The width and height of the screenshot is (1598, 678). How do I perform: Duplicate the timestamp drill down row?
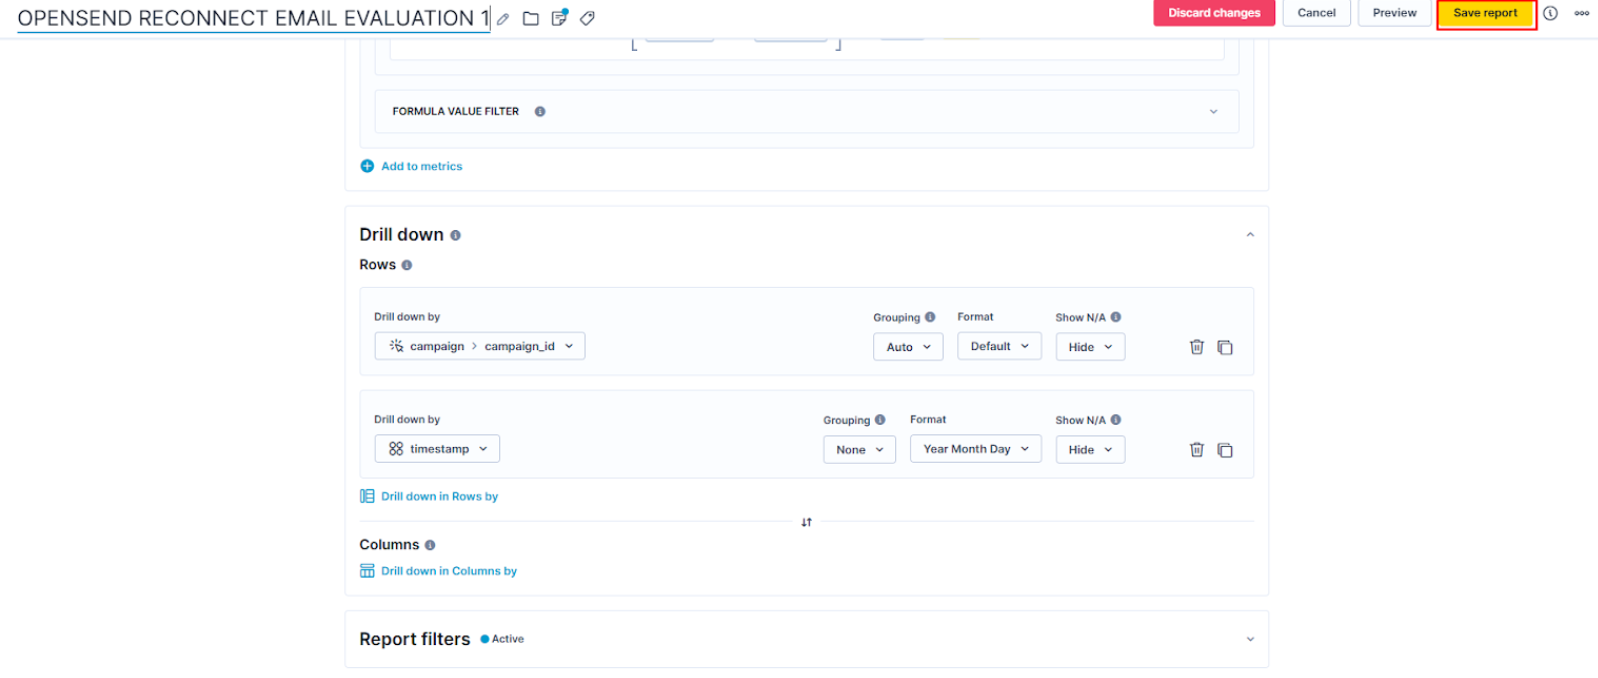1225,450
